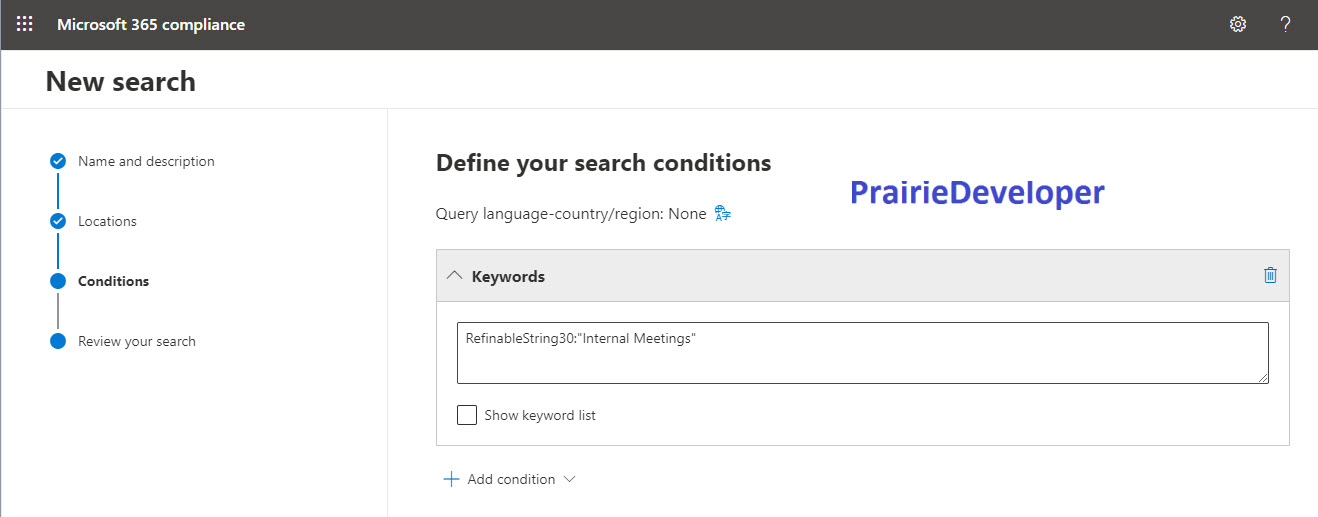Select the Conditions step label

click(x=113, y=281)
